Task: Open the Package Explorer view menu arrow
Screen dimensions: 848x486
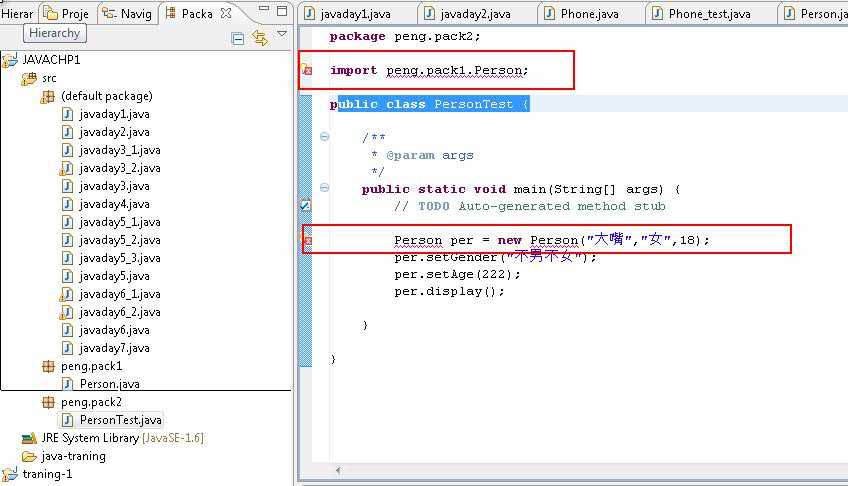Action: click(x=282, y=34)
